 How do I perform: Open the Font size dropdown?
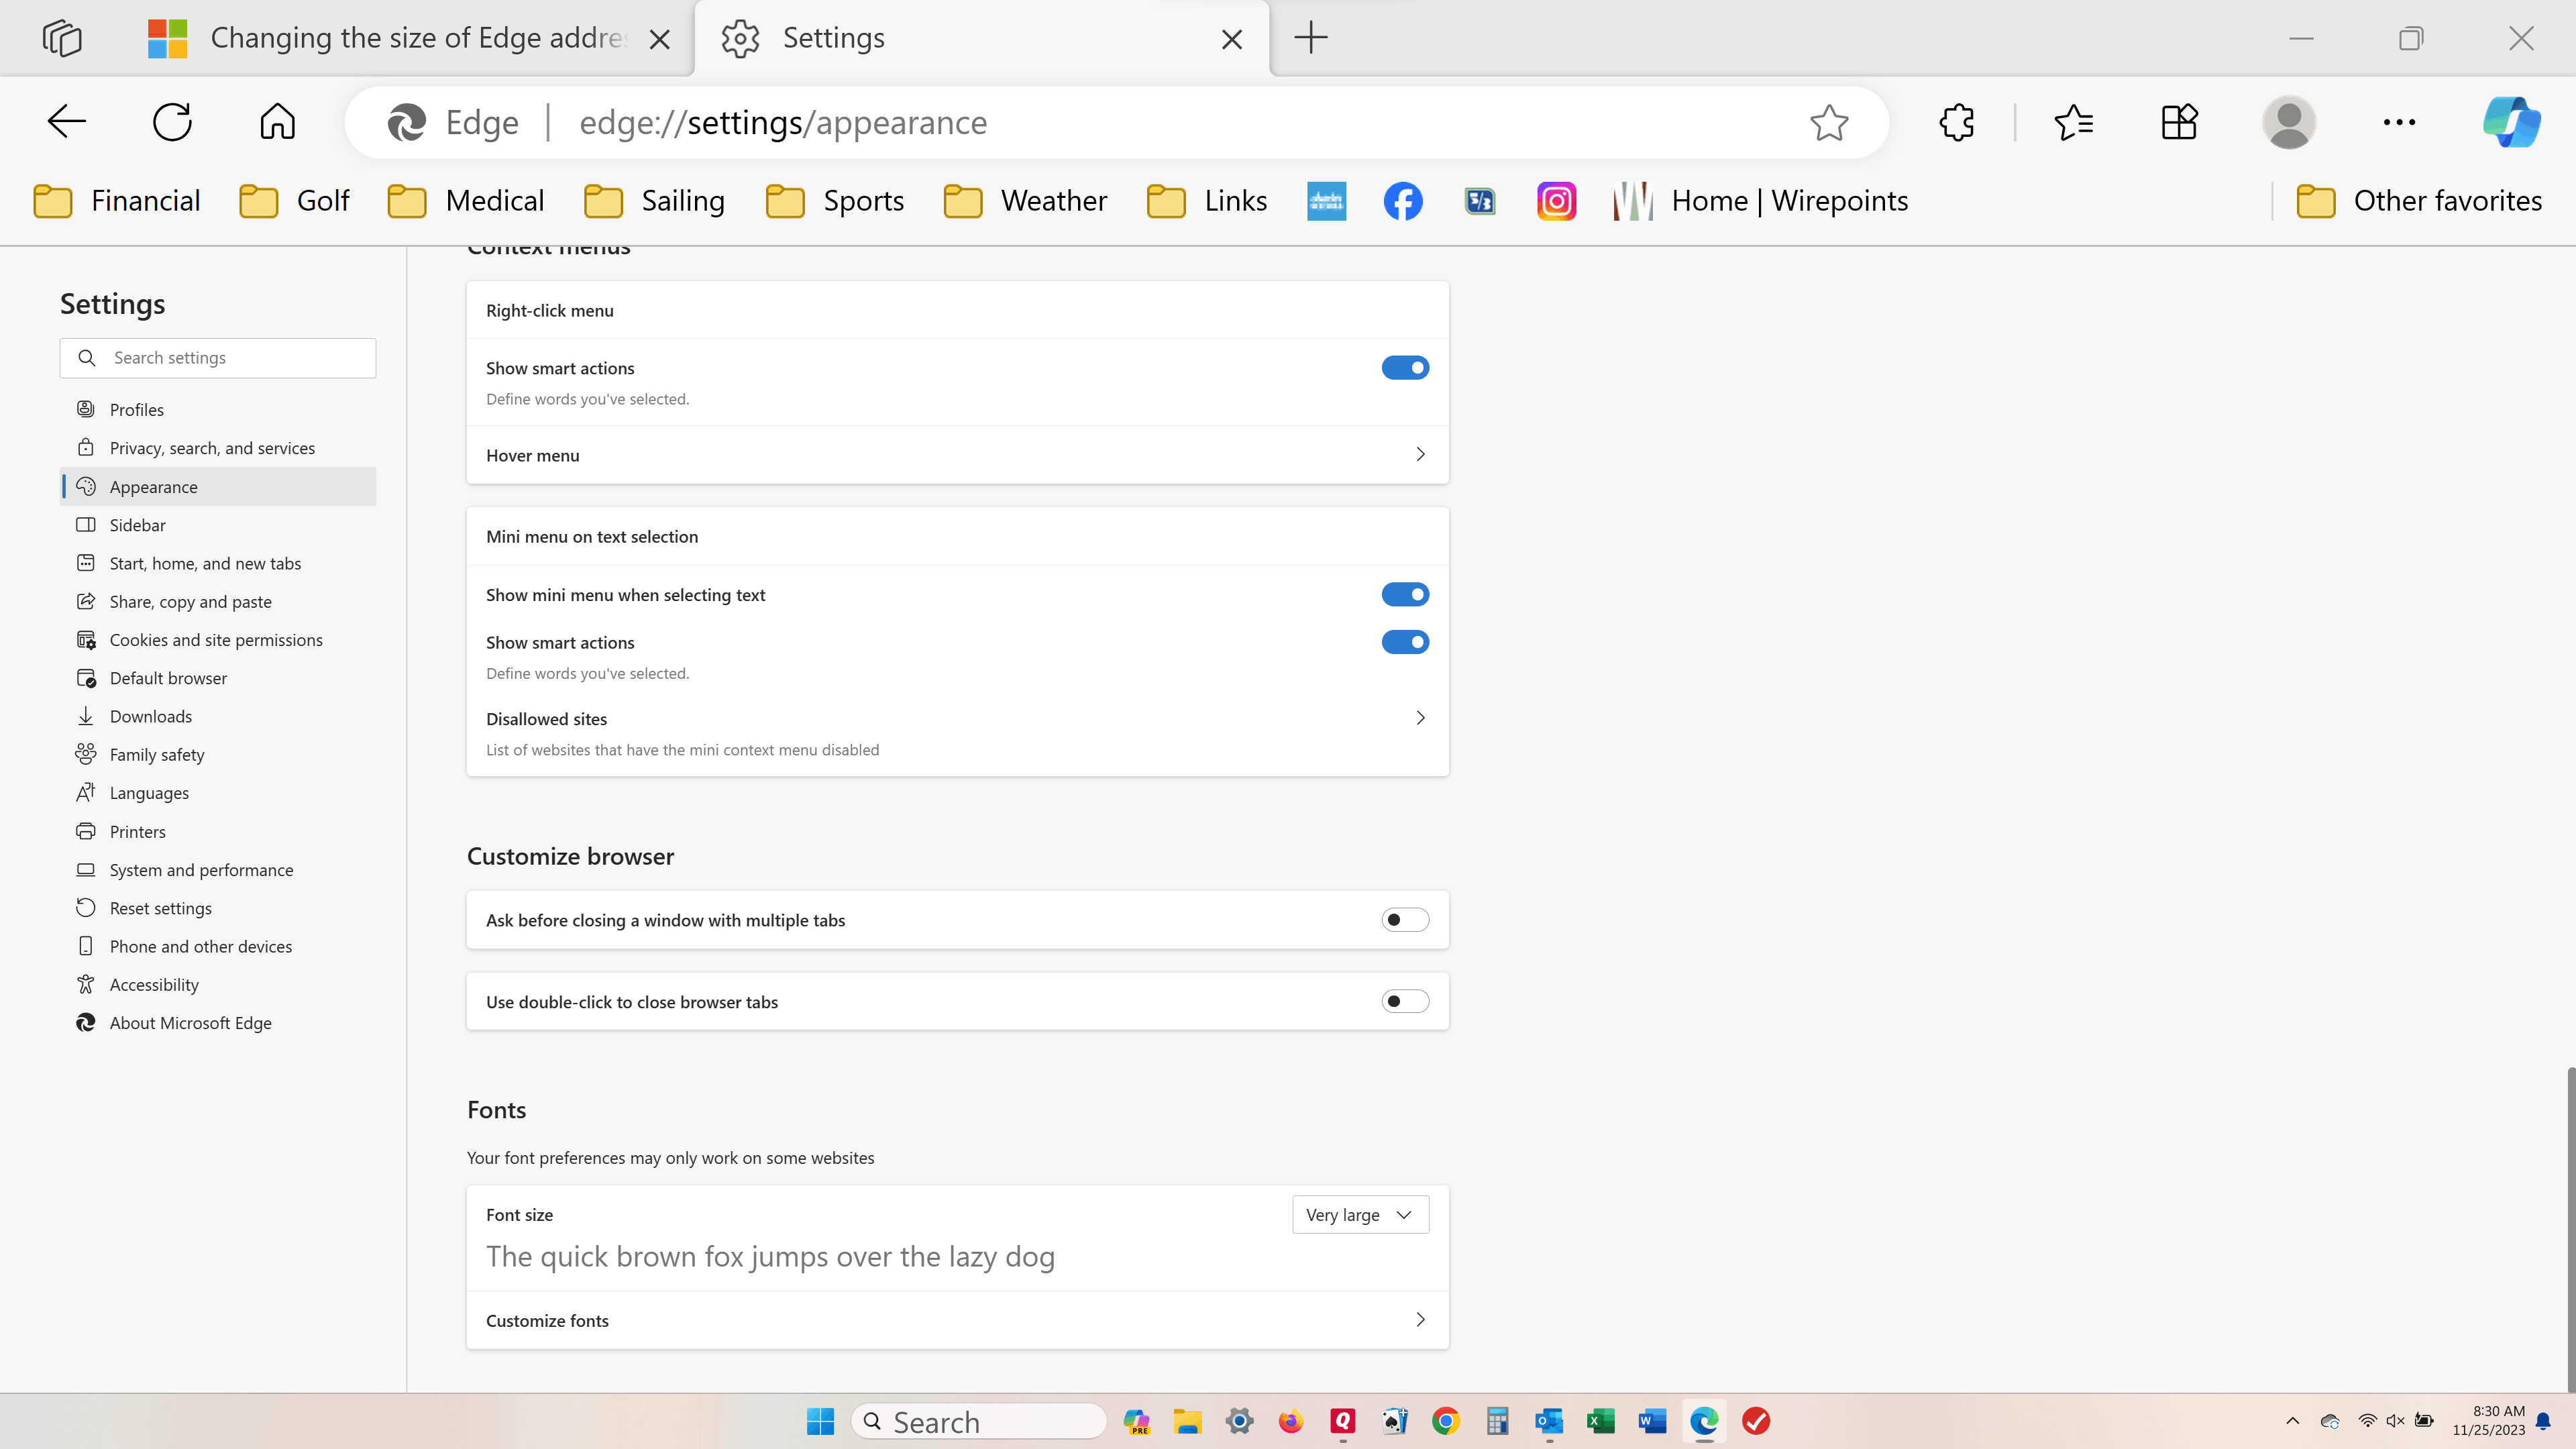coord(1360,1214)
